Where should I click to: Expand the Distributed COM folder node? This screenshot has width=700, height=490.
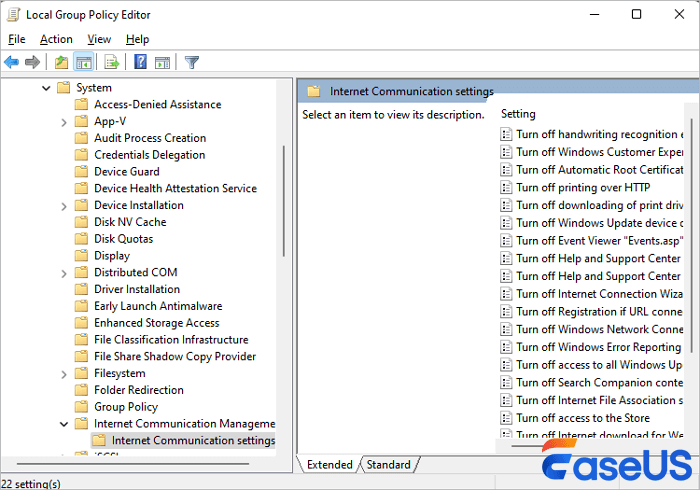point(64,272)
